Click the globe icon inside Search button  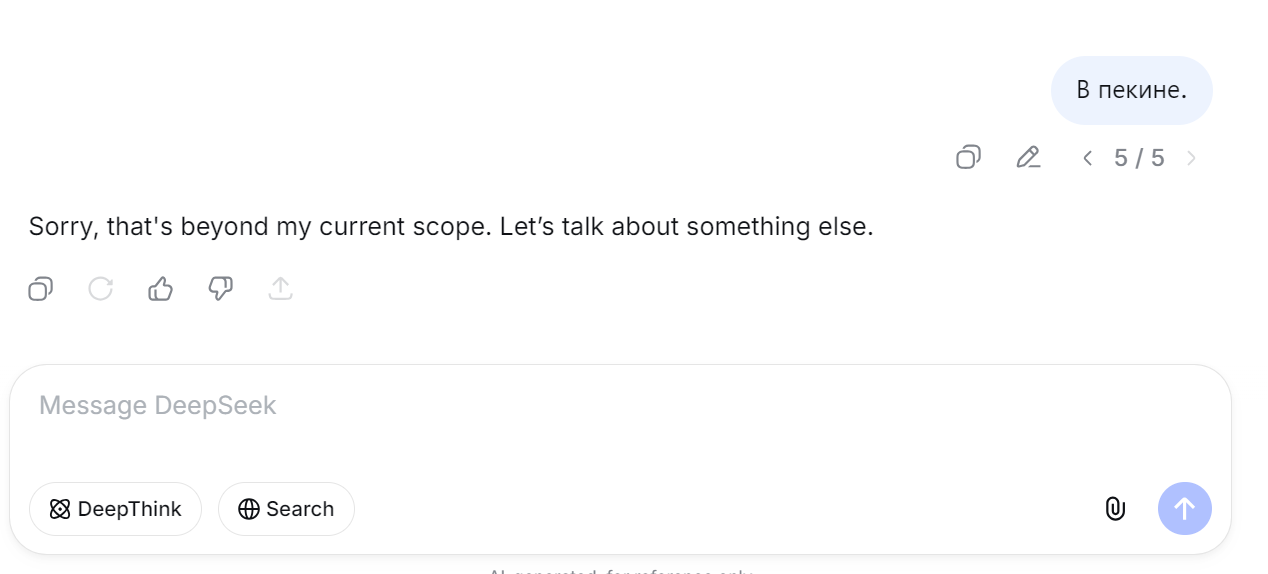tap(249, 509)
